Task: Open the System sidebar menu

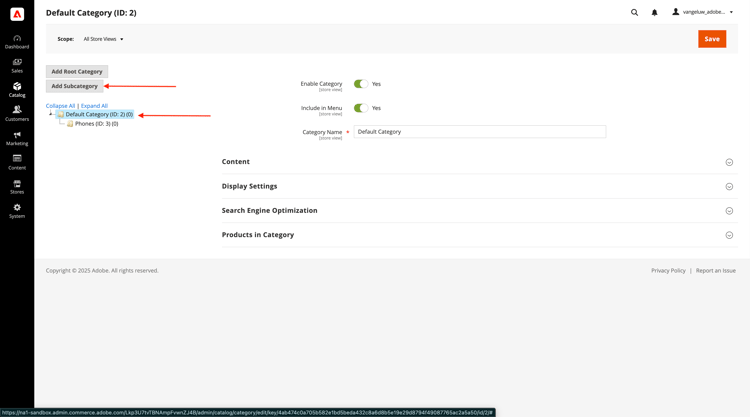Action: 17,211
